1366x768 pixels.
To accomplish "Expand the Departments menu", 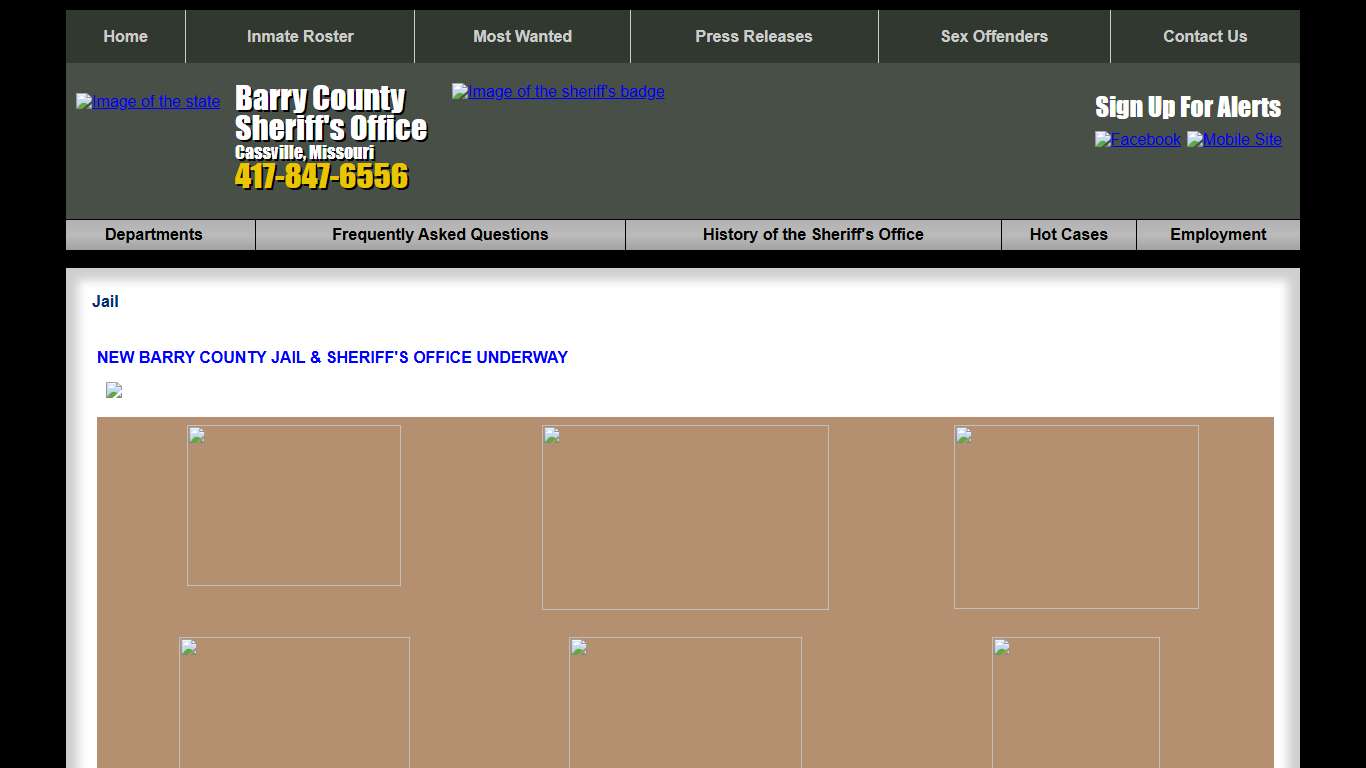I will pyautogui.click(x=153, y=234).
